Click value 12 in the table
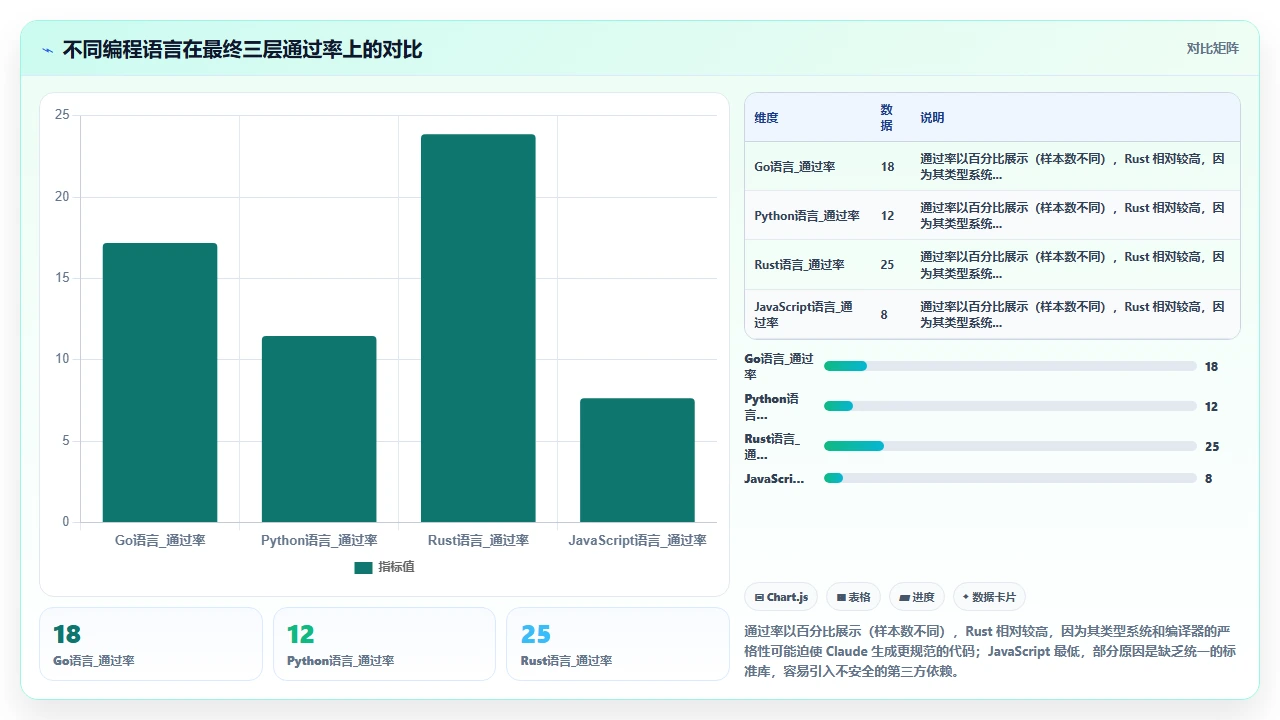 click(x=887, y=216)
